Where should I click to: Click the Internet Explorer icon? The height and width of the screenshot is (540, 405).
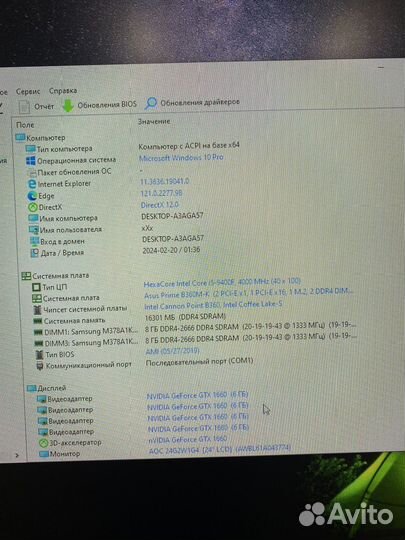[x=32, y=184]
